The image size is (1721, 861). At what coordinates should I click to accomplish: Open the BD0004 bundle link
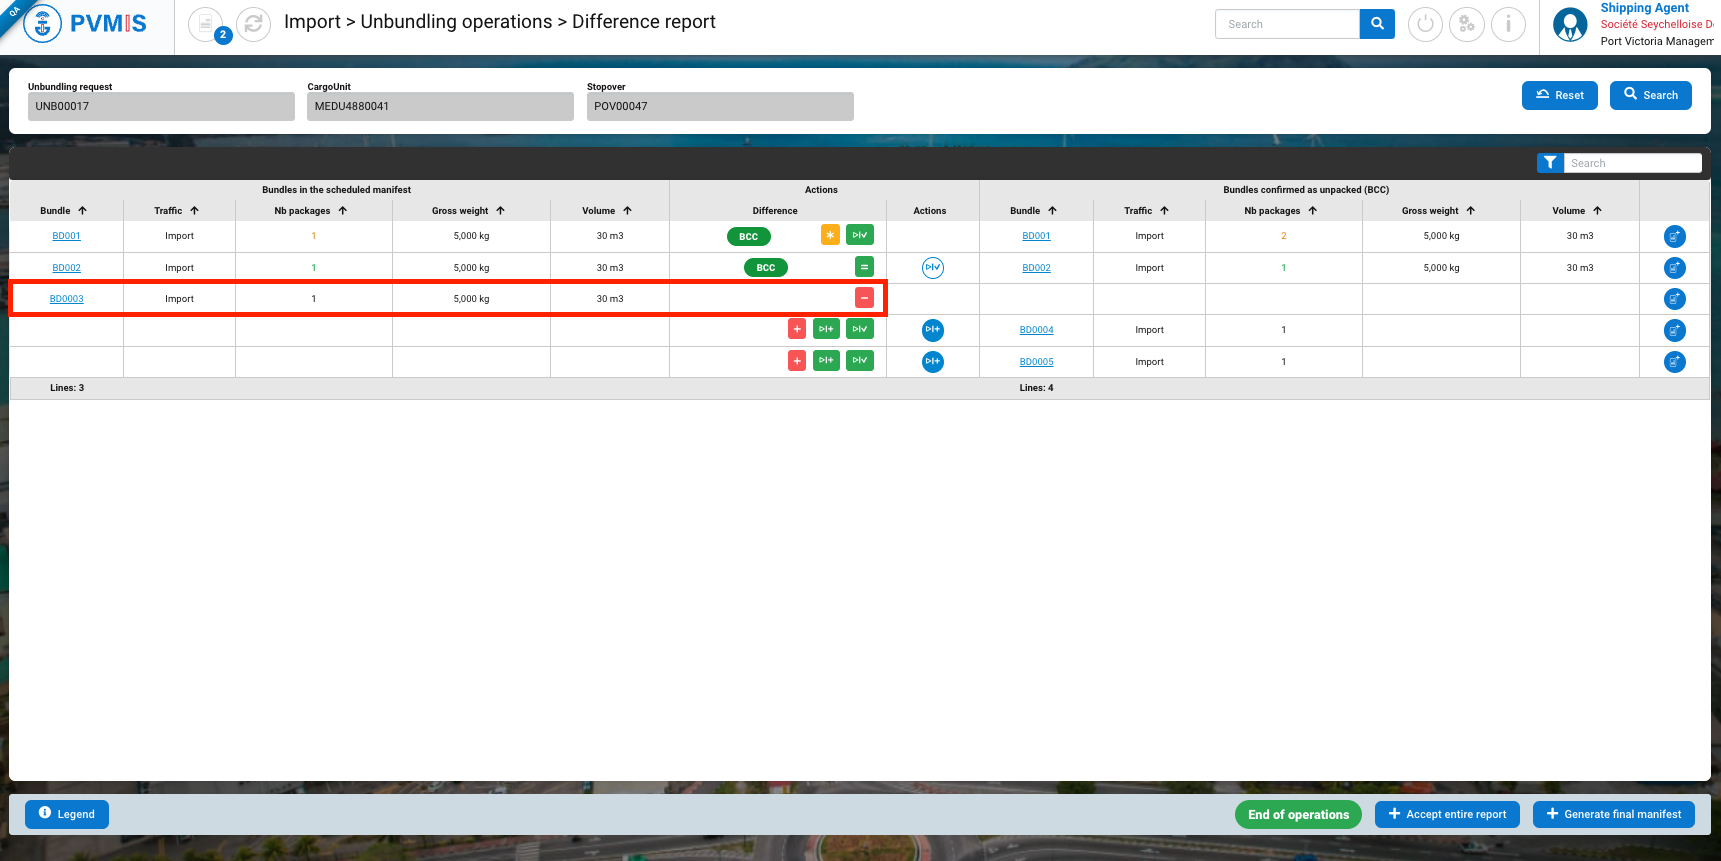[x=1036, y=330]
